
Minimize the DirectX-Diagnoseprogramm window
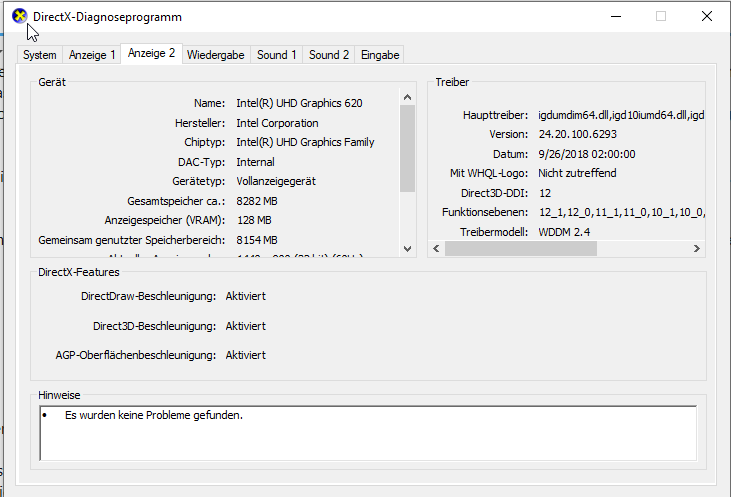[616, 16]
